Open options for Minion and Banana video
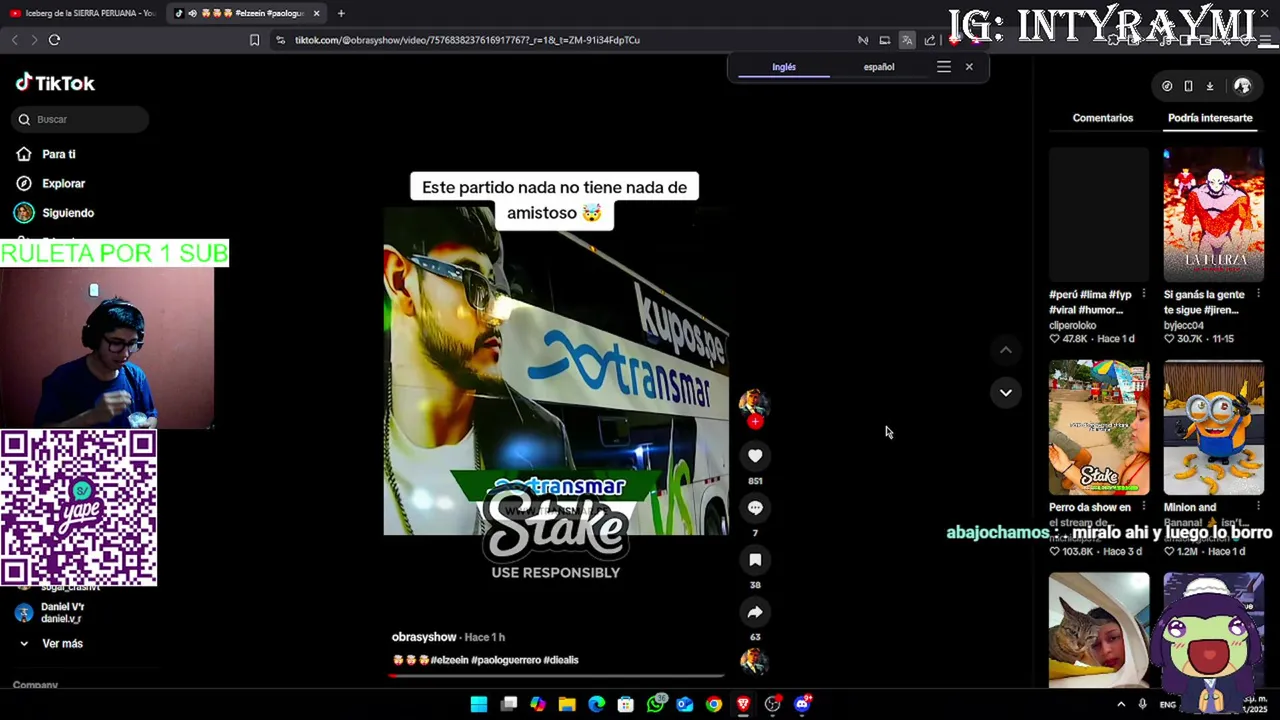The width and height of the screenshot is (1280, 720). 1258,507
